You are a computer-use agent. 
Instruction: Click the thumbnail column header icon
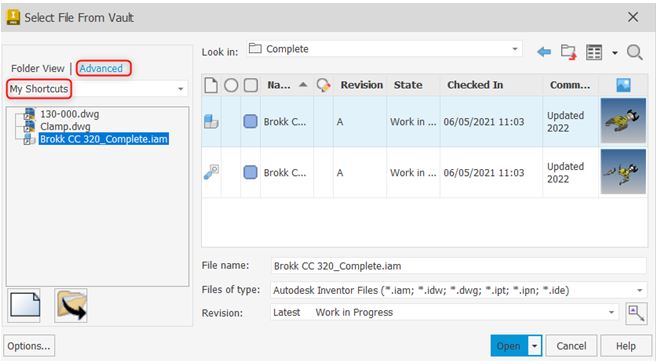pyautogui.click(x=623, y=85)
